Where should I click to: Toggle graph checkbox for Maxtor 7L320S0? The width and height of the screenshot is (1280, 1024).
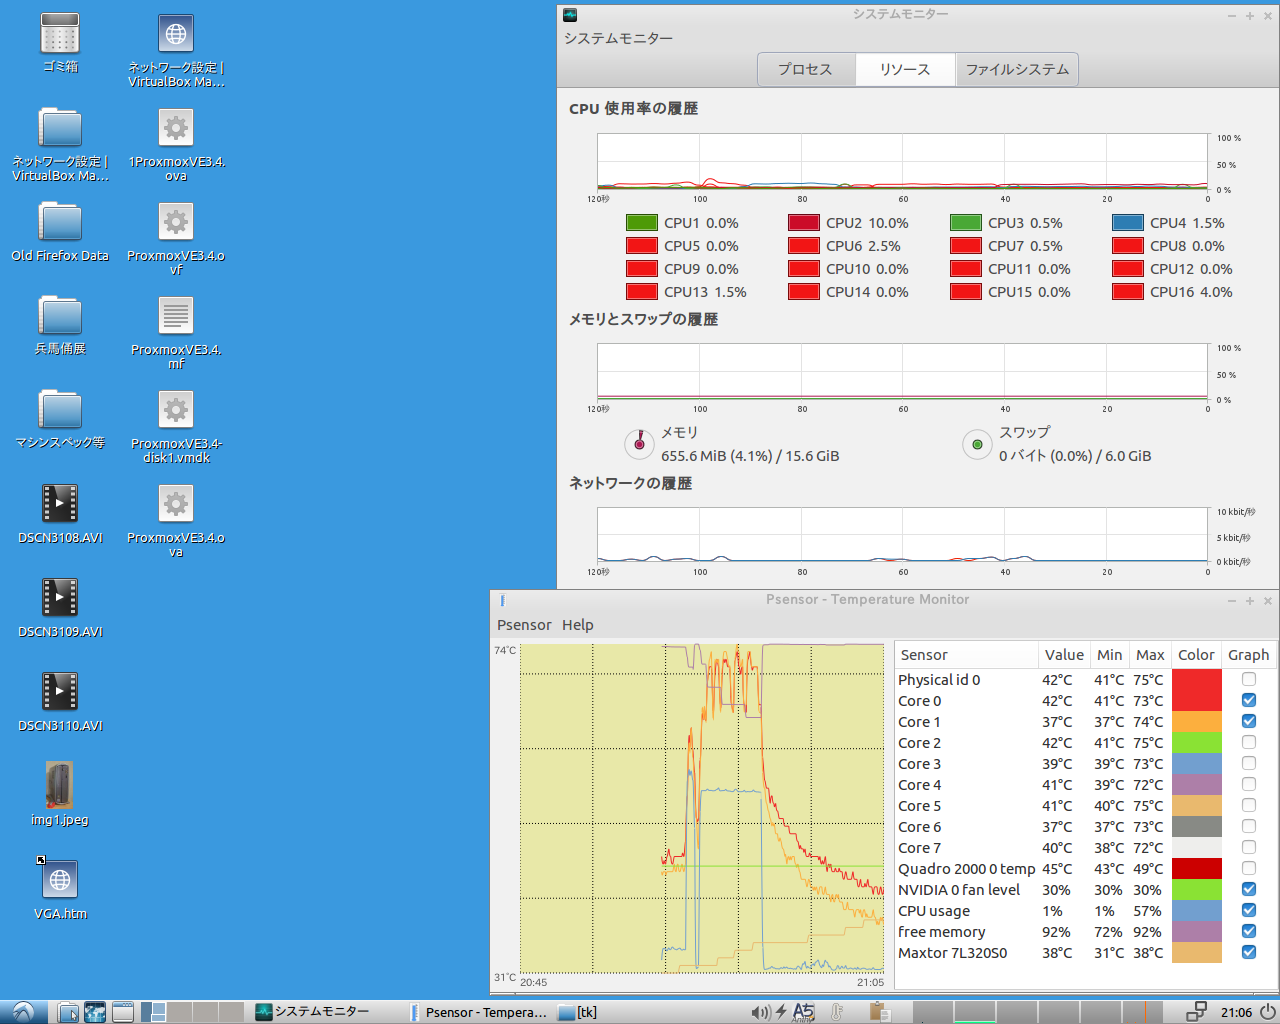point(1248,953)
